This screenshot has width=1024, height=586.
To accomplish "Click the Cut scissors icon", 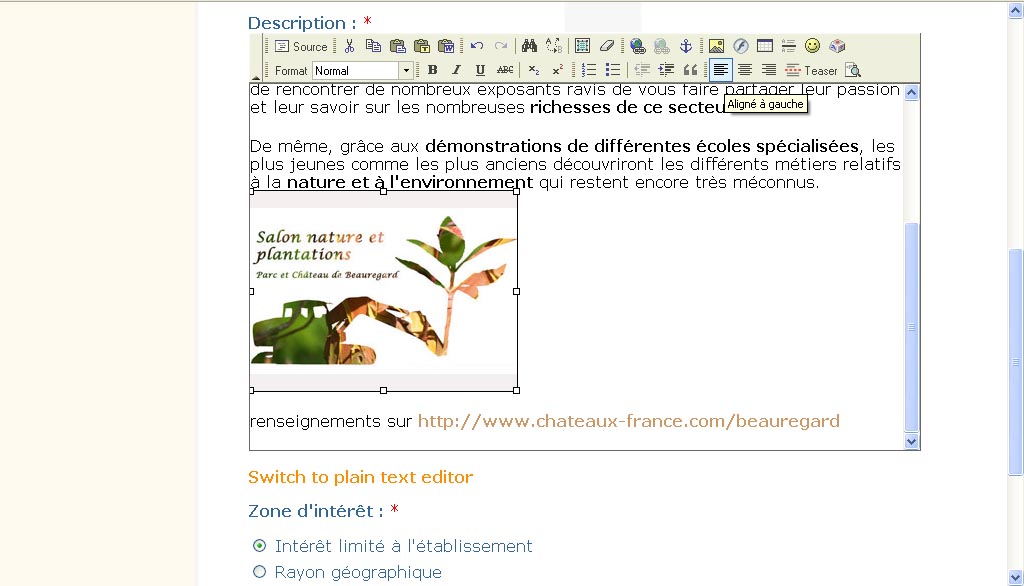I will (x=349, y=46).
